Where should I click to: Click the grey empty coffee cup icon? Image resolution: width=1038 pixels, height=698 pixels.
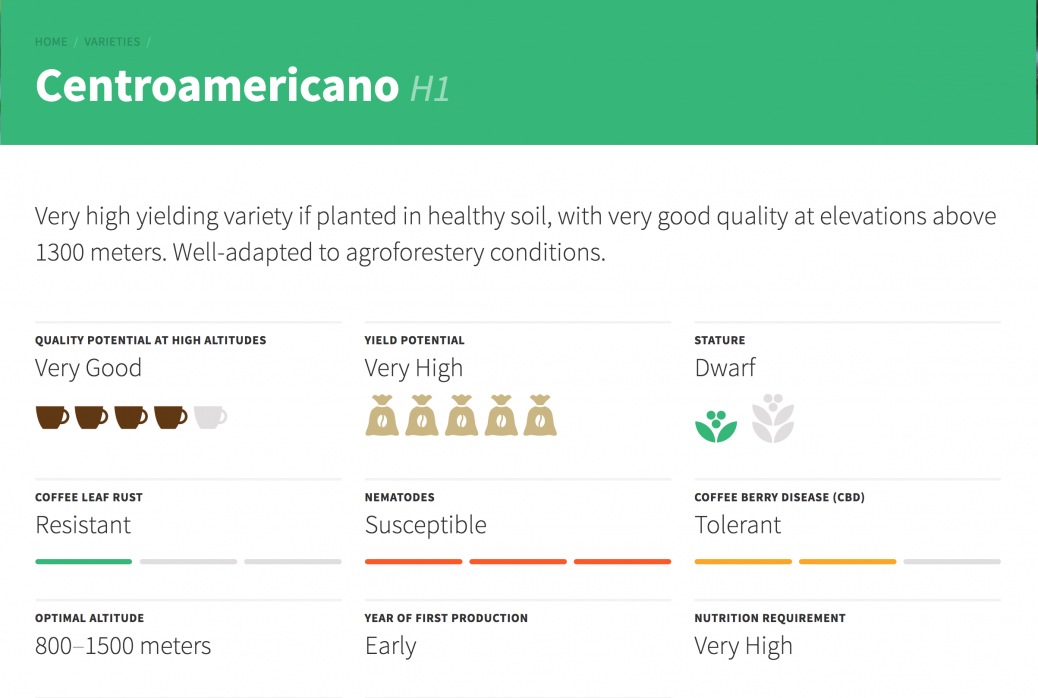(211, 417)
